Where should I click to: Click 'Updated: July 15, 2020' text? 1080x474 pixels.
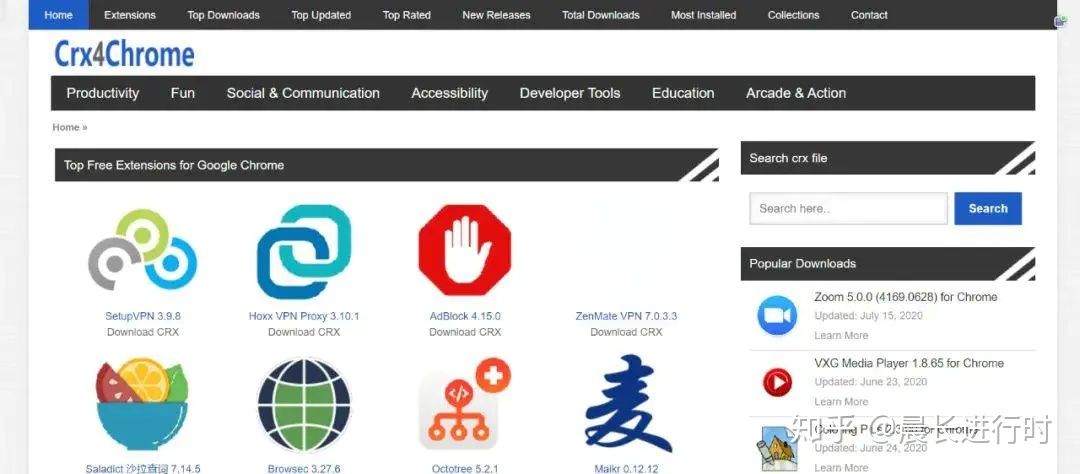(868, 316)
